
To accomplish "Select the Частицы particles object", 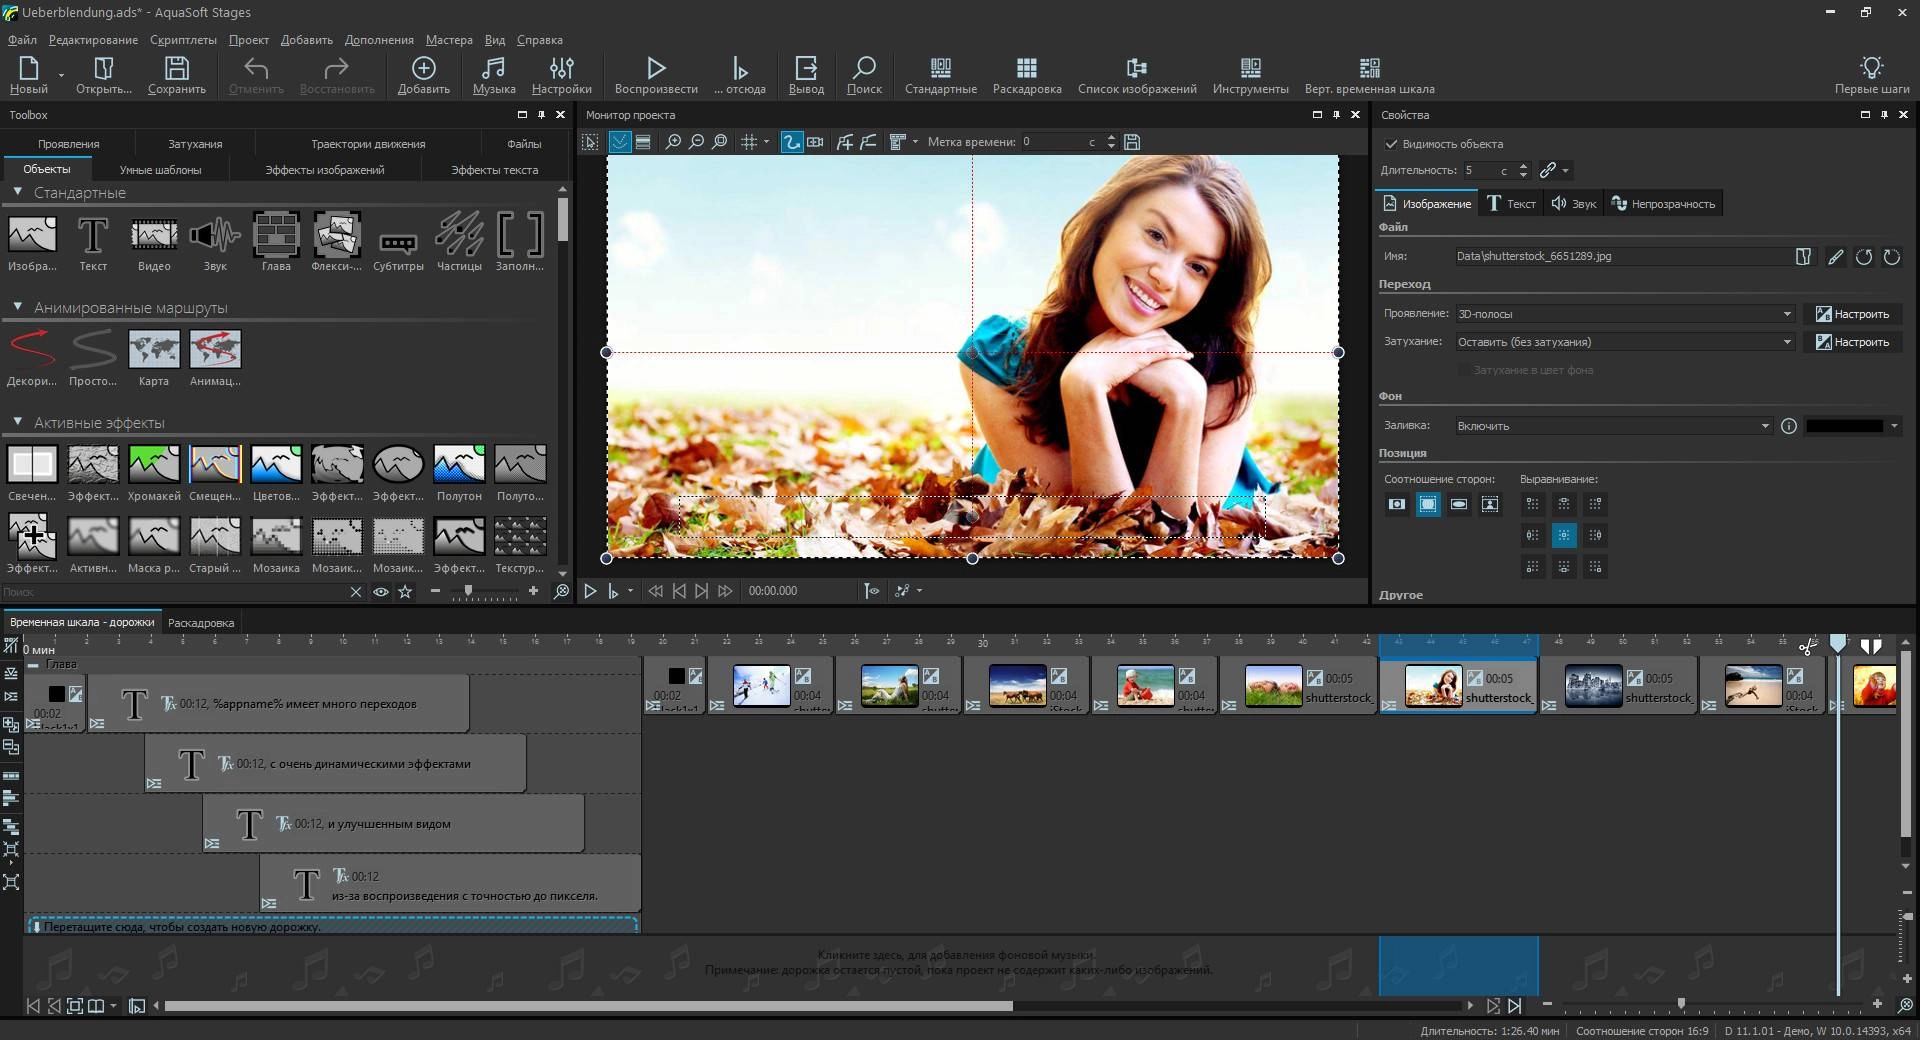I will [x=459, y=242].
